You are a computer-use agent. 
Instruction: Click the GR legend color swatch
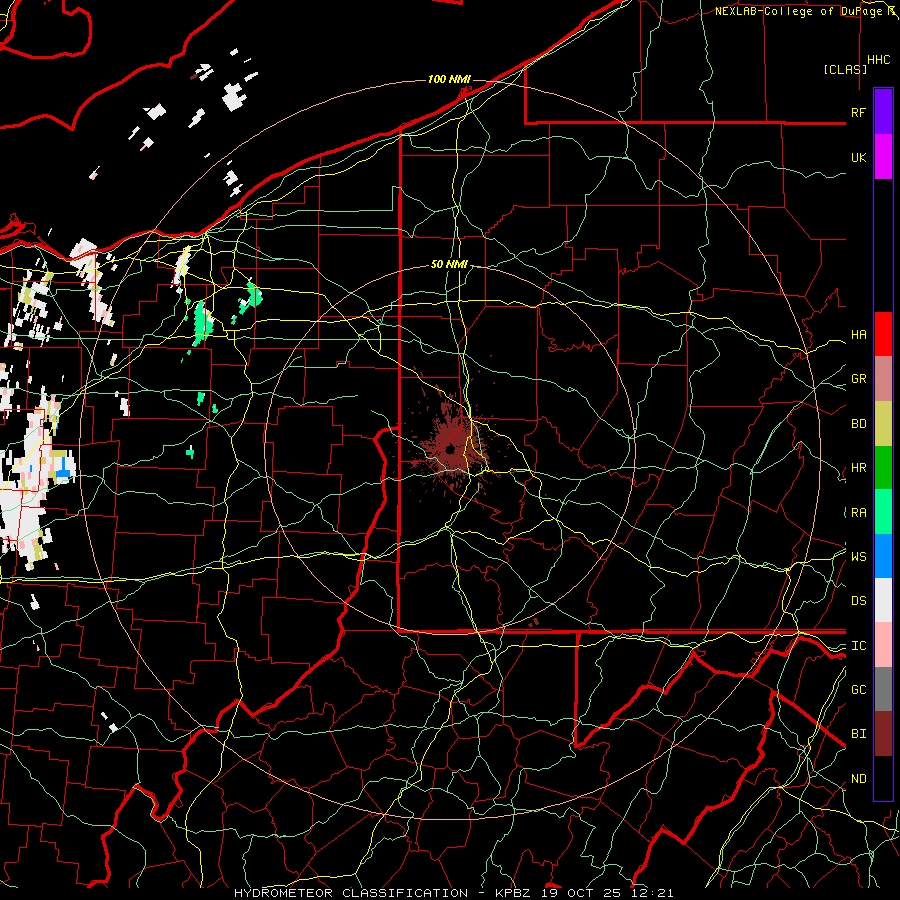pos(883,379)
